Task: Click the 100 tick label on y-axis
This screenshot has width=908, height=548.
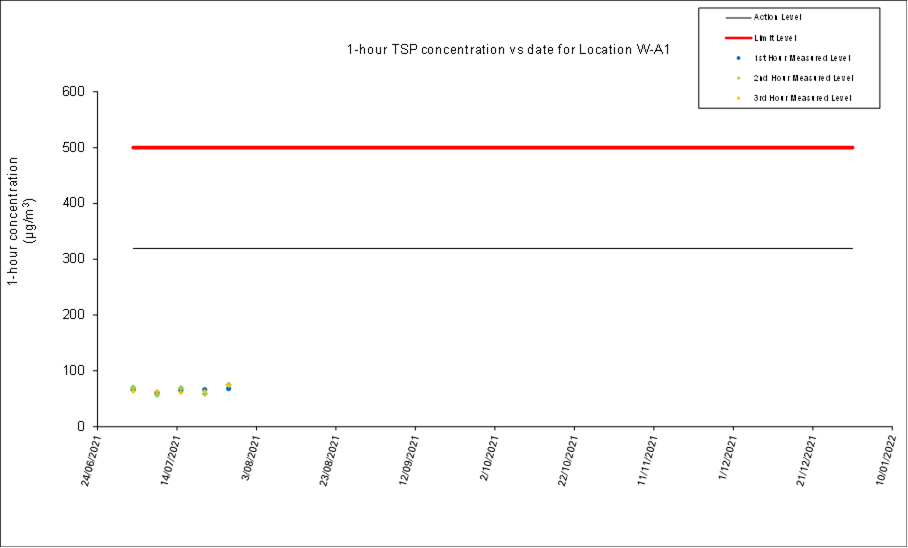Action: click(77, 371)
